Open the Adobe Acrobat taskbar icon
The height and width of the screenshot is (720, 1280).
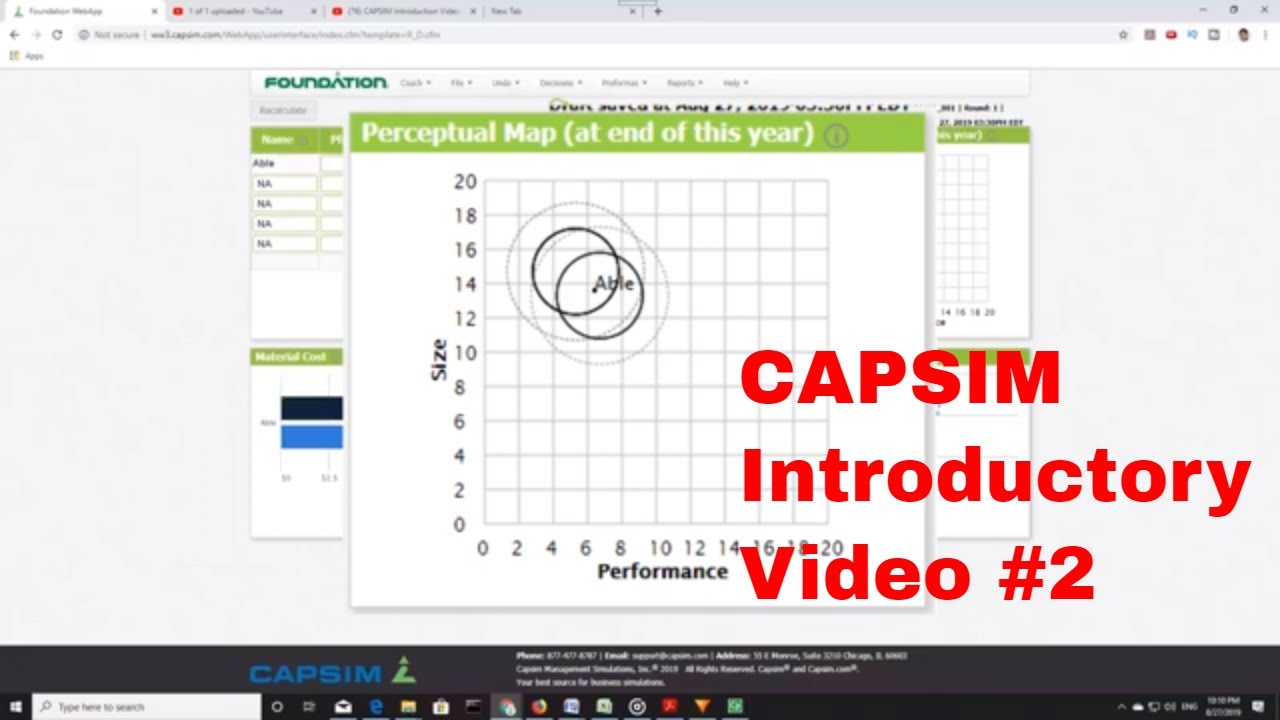tap(669, 707)
